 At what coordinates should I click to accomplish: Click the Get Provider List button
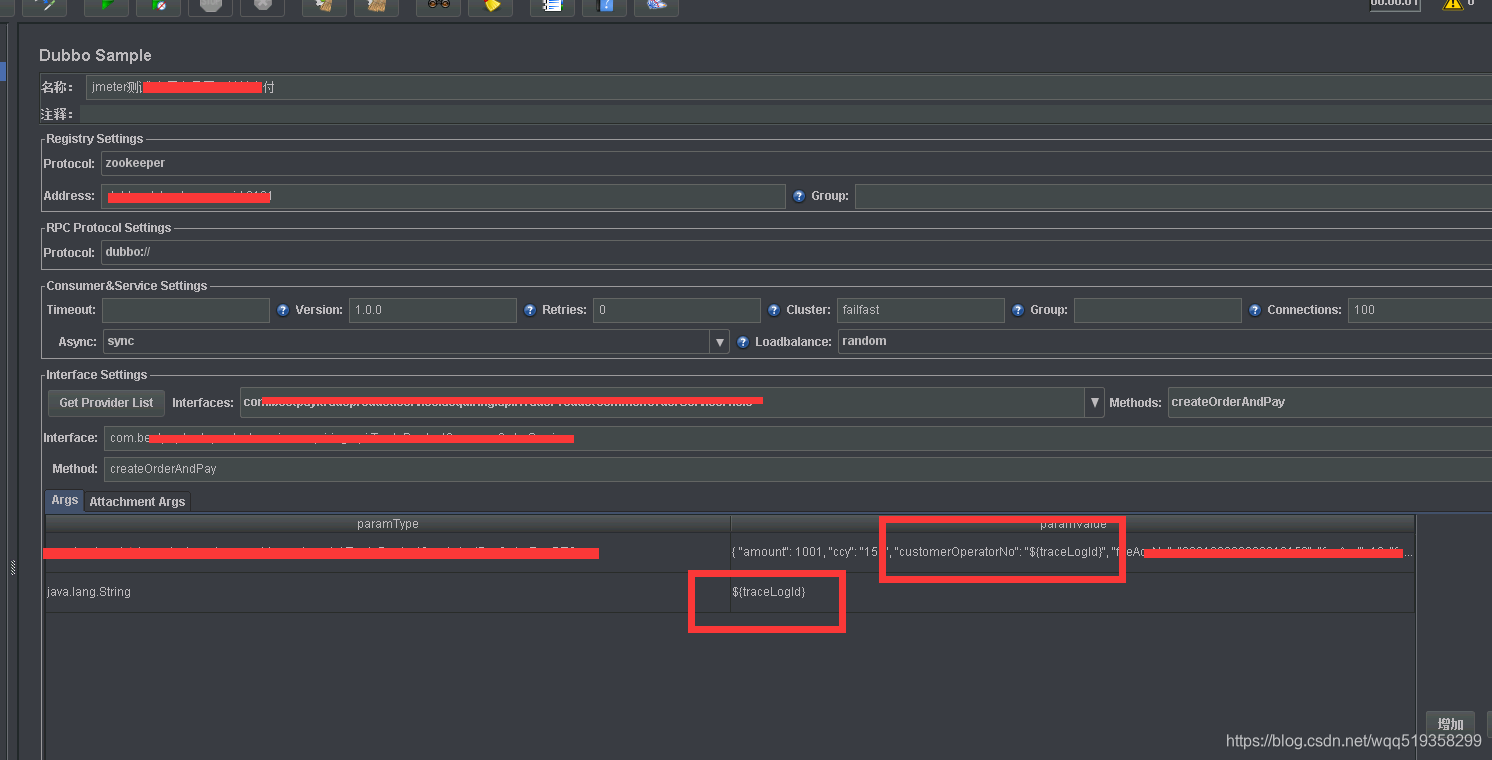tap(106, 402)
